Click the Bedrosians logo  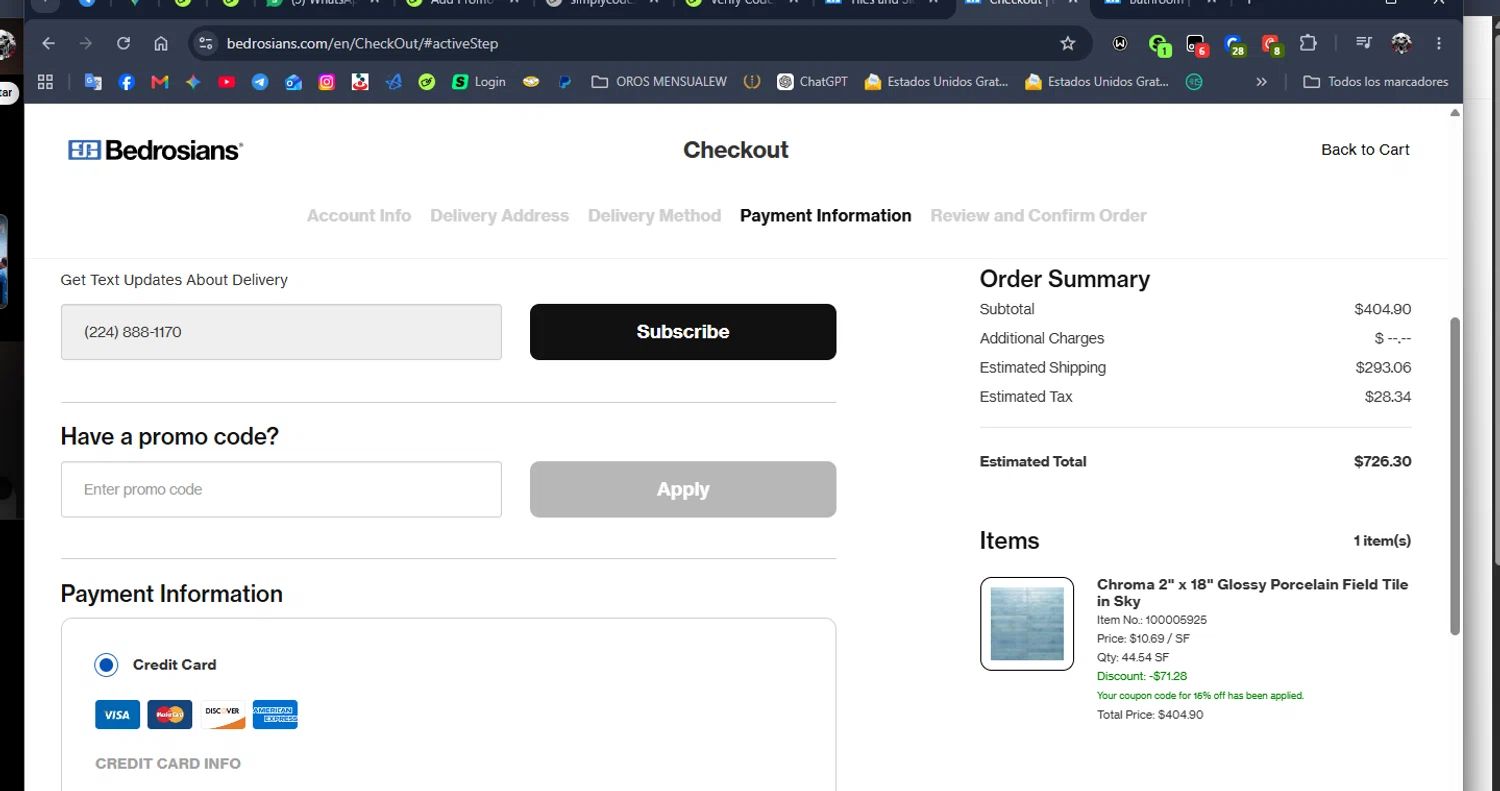tap(156, 150)
